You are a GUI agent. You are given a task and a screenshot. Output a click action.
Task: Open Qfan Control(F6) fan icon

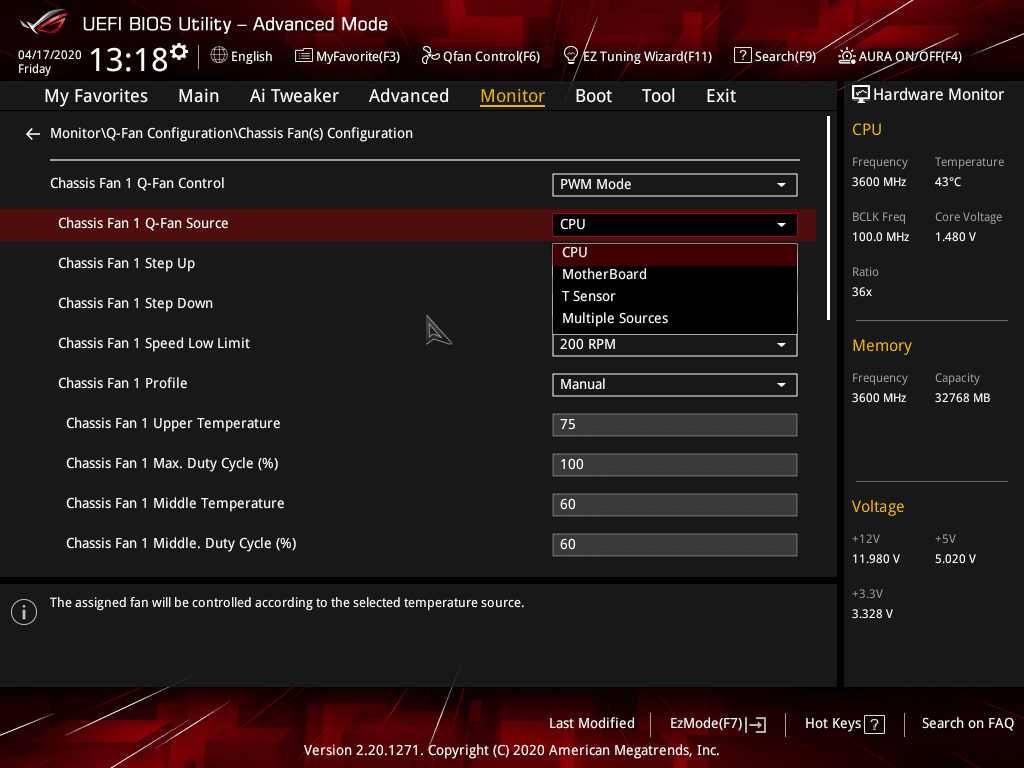[x=430, y=56]
